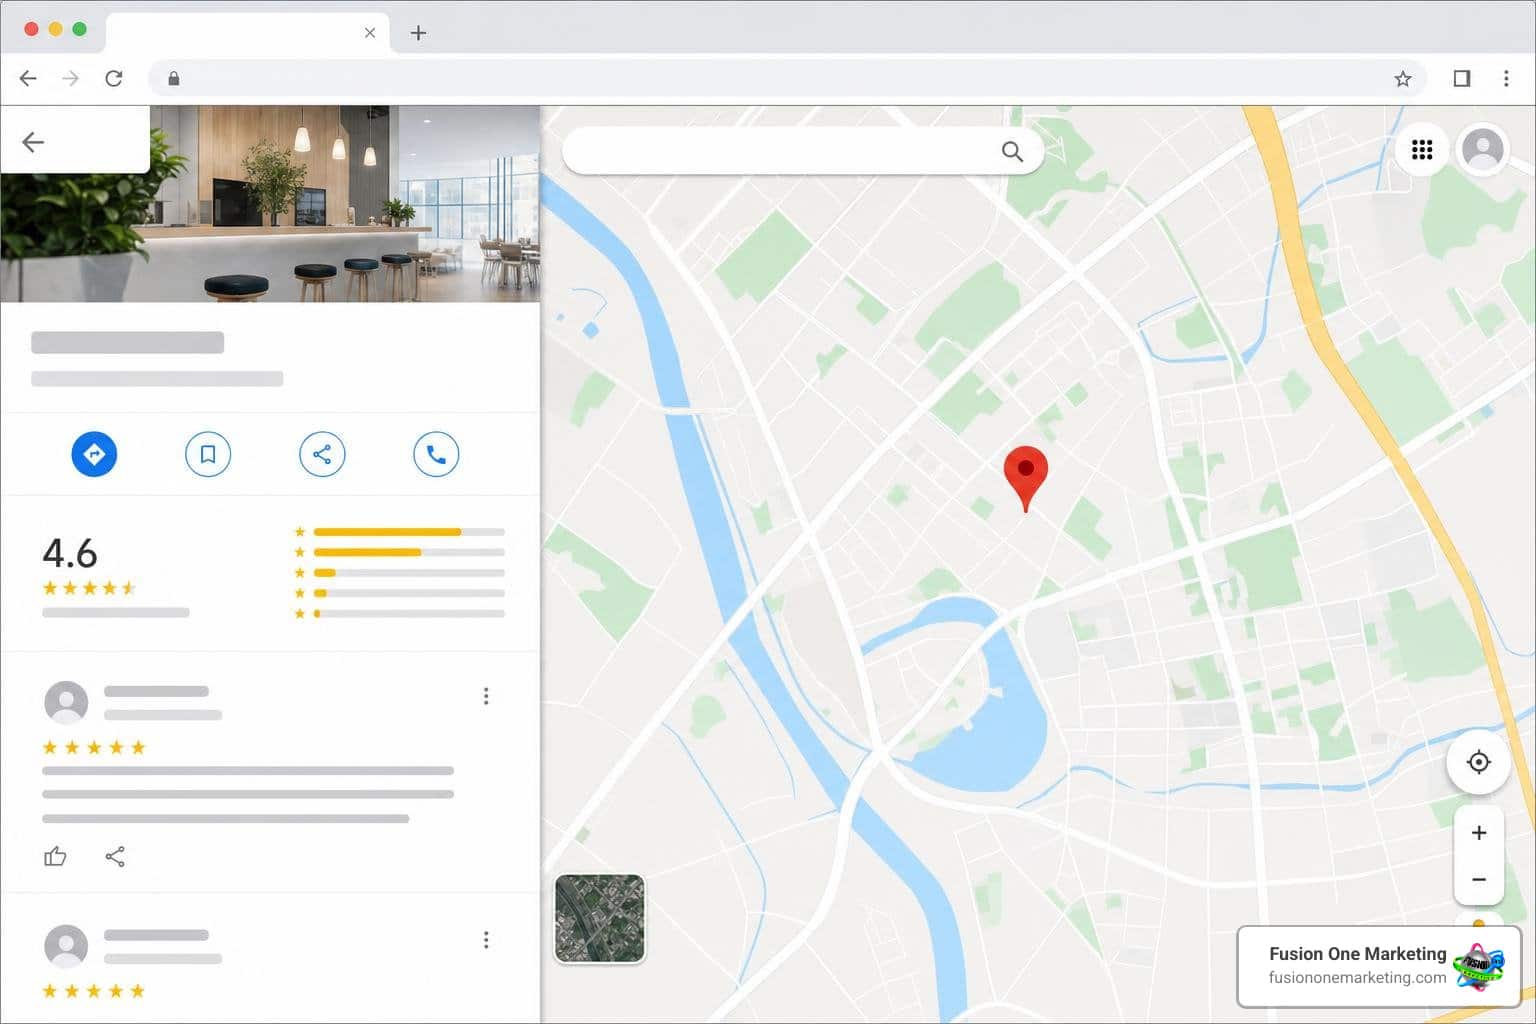Like the first review
The image size is (1536, 1024).
[x=55, y=856]
